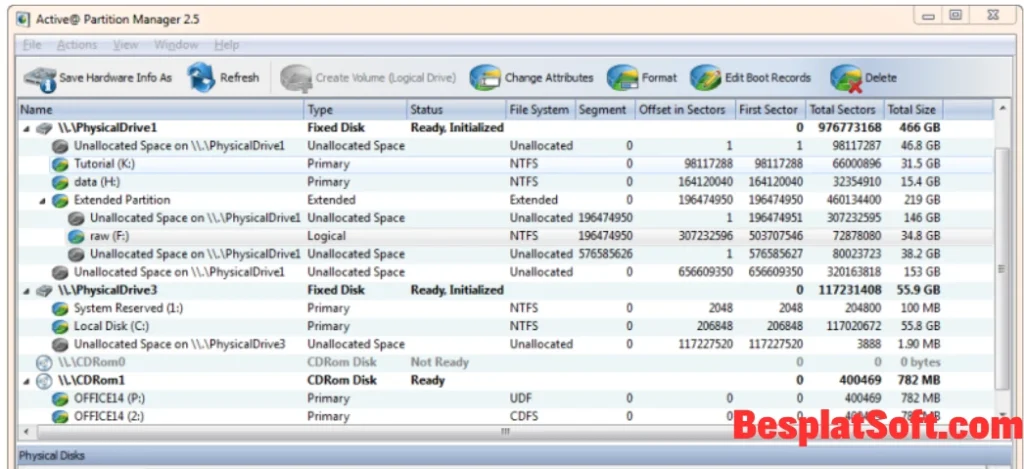The width and height of the screenshot is (1024, 469).
Task: Collapse the CDRom1 tree node
Action: click(x=26, y=381)
